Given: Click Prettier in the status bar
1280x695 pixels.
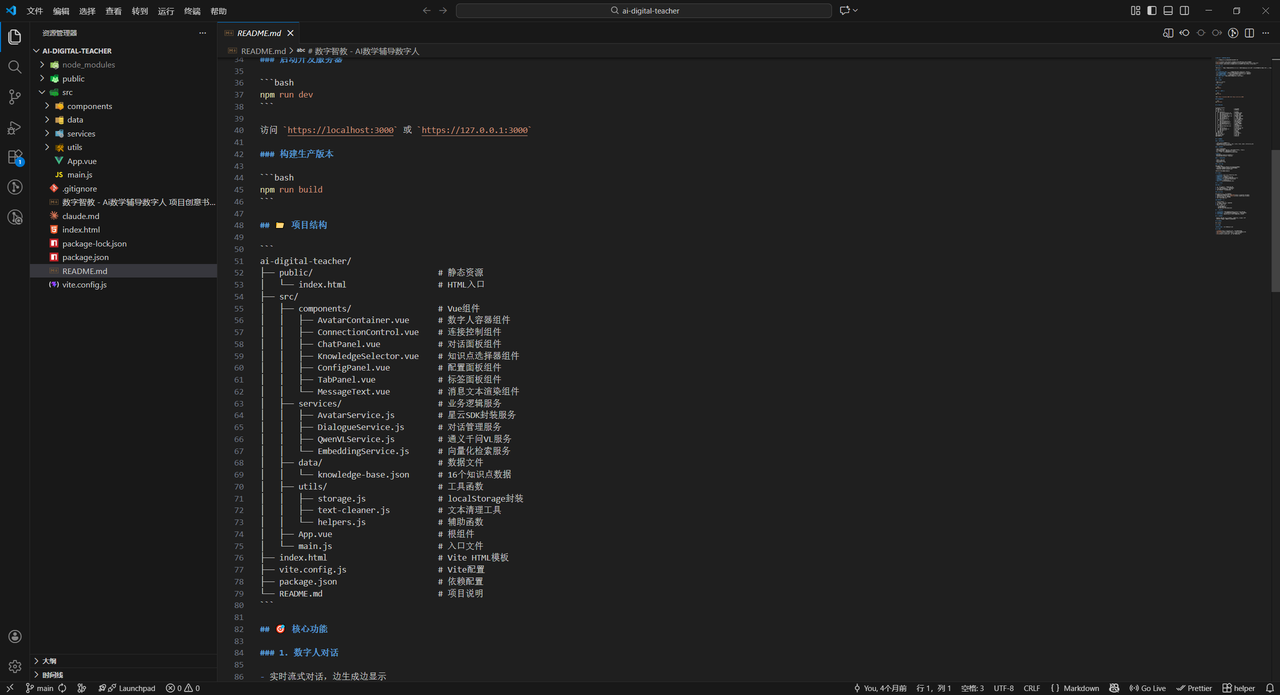Looking at the screenshot, I should point(1194,688).
